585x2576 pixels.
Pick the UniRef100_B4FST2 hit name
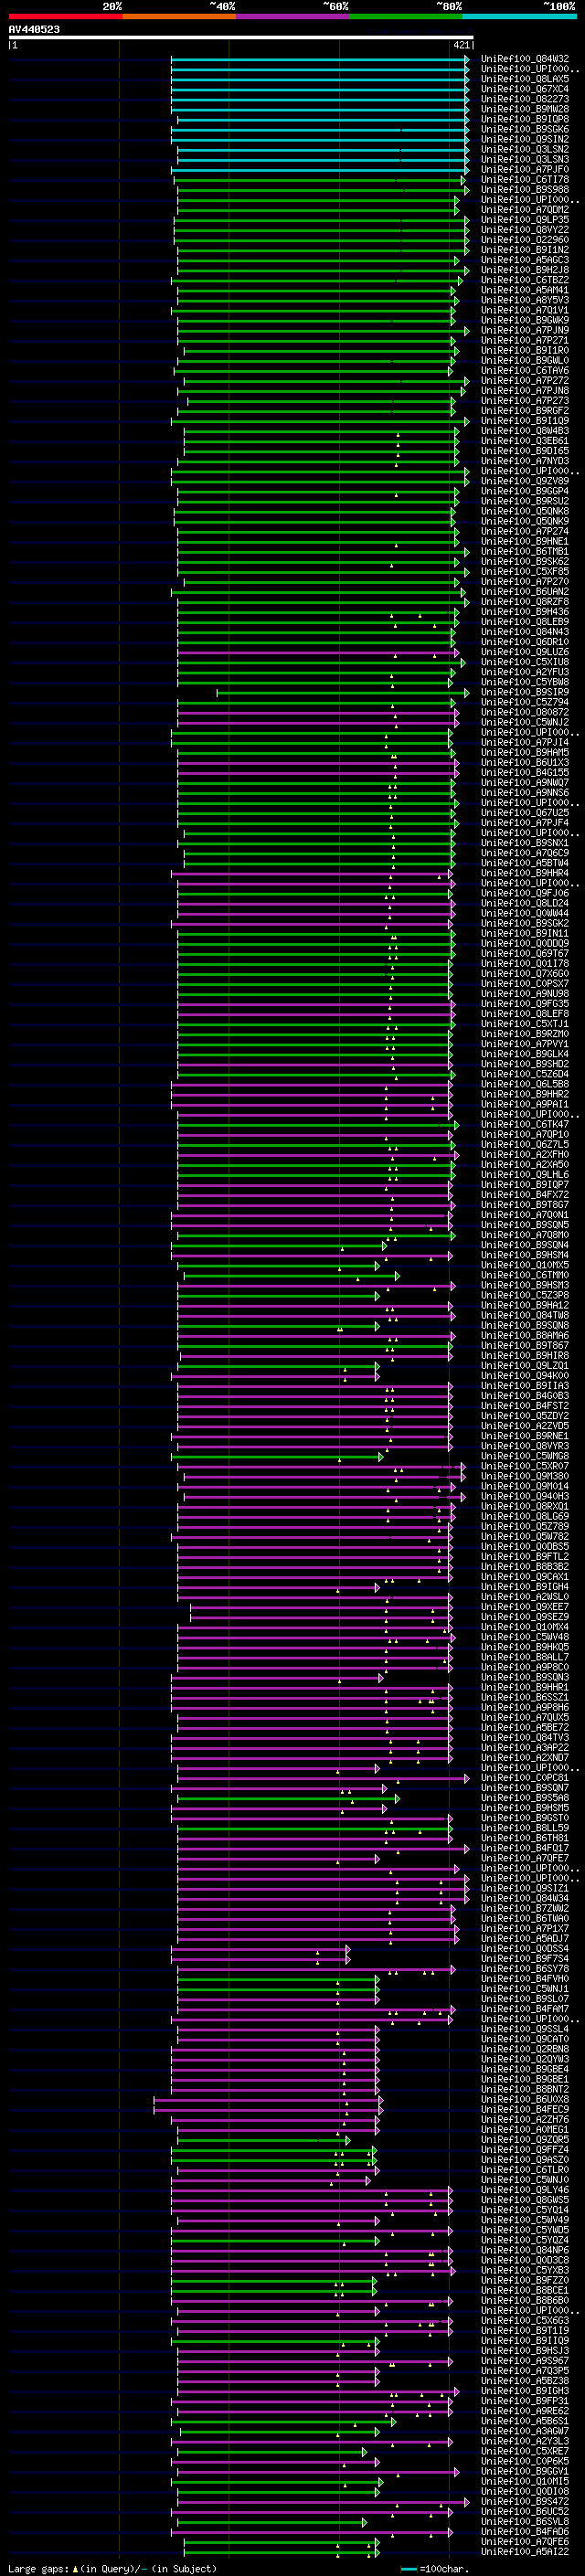525,1405
